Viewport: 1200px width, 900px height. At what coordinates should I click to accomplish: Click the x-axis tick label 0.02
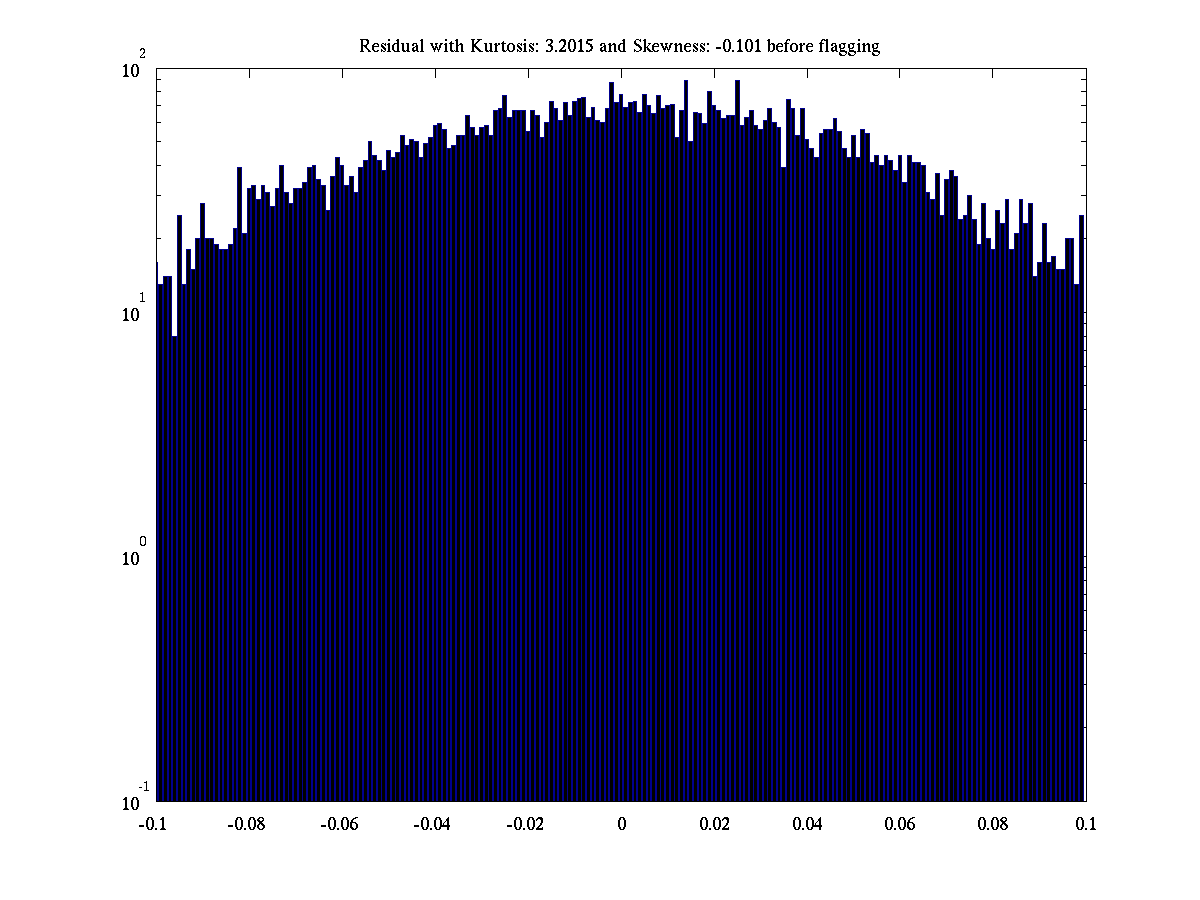tap(714, 825)
